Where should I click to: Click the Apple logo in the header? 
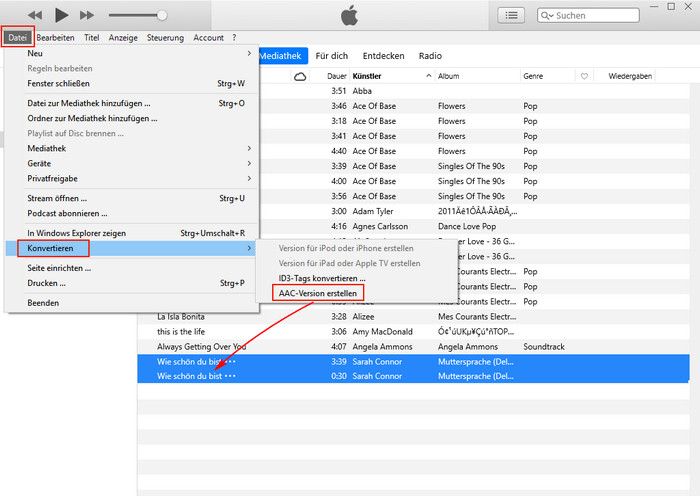(349, 15)
